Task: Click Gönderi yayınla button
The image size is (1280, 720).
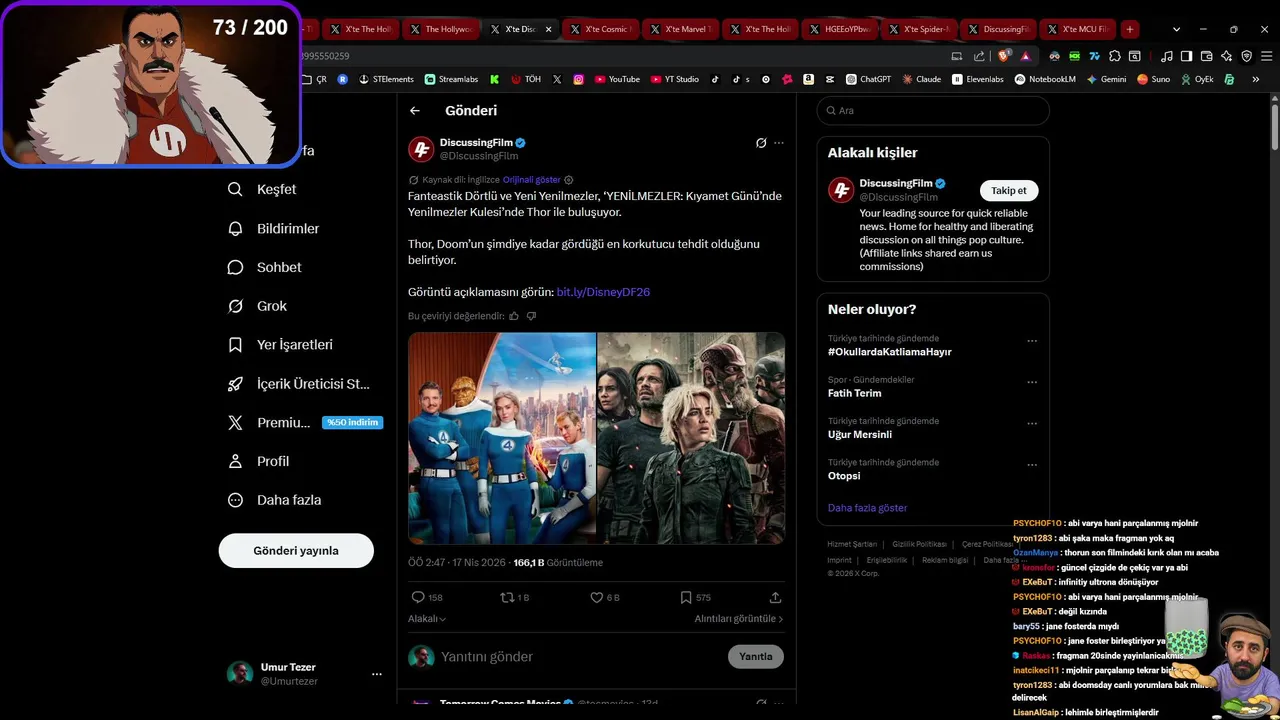Action: click(x=296, y=551)
